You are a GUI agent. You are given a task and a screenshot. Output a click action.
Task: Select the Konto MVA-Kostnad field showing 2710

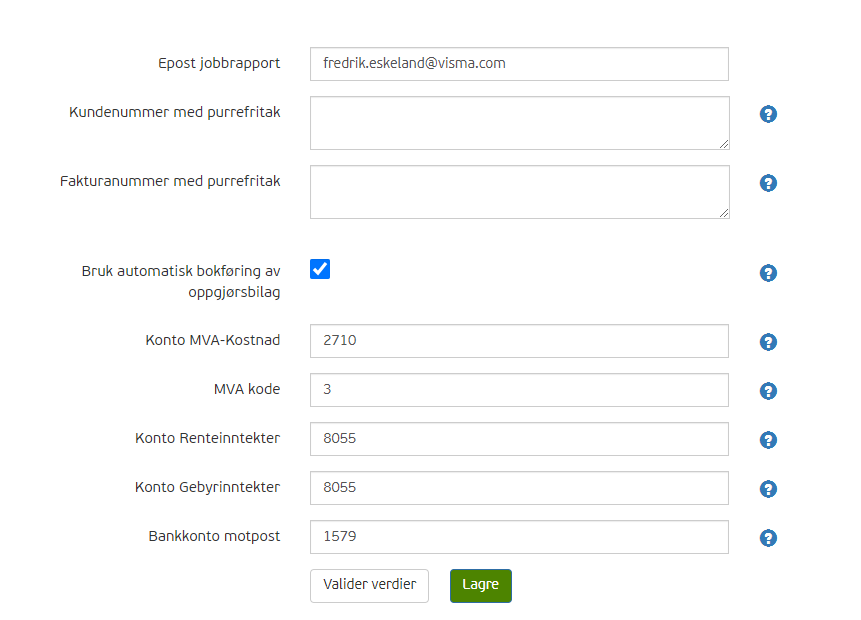click(519, 341)
